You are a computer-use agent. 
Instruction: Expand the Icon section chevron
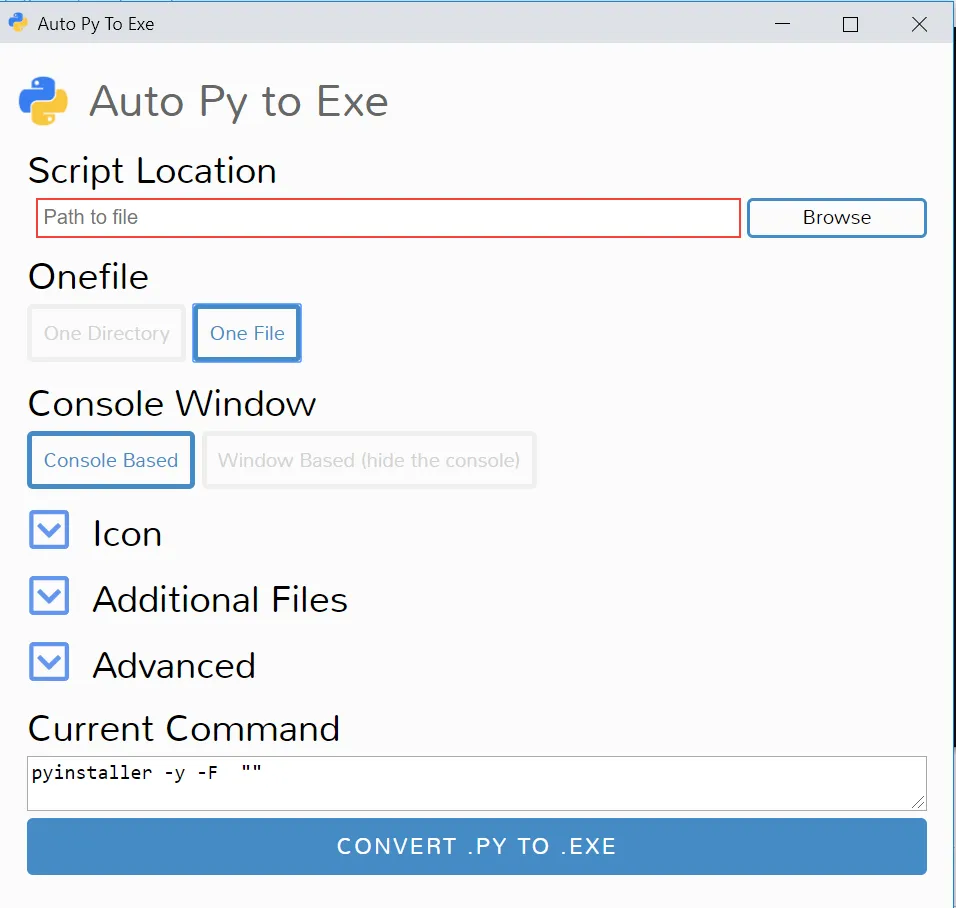[49, 529]
